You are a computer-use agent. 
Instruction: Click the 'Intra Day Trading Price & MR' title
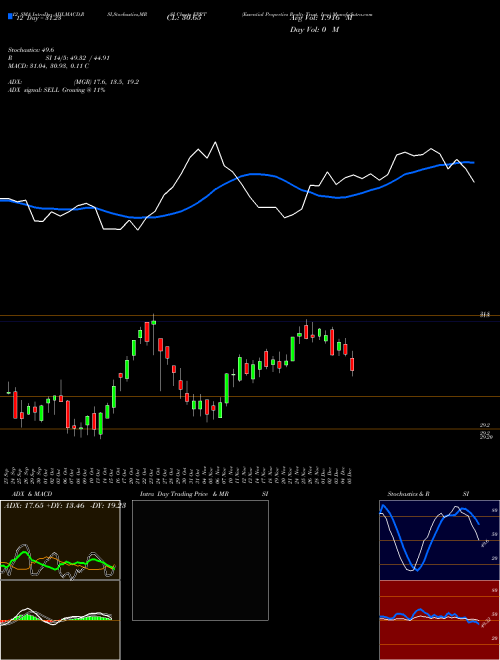pyautogui.click(x=184, y=494)
